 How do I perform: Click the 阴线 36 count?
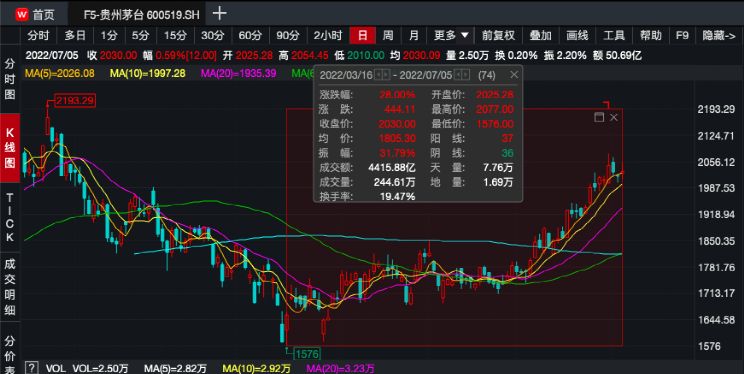click(507, 153)
